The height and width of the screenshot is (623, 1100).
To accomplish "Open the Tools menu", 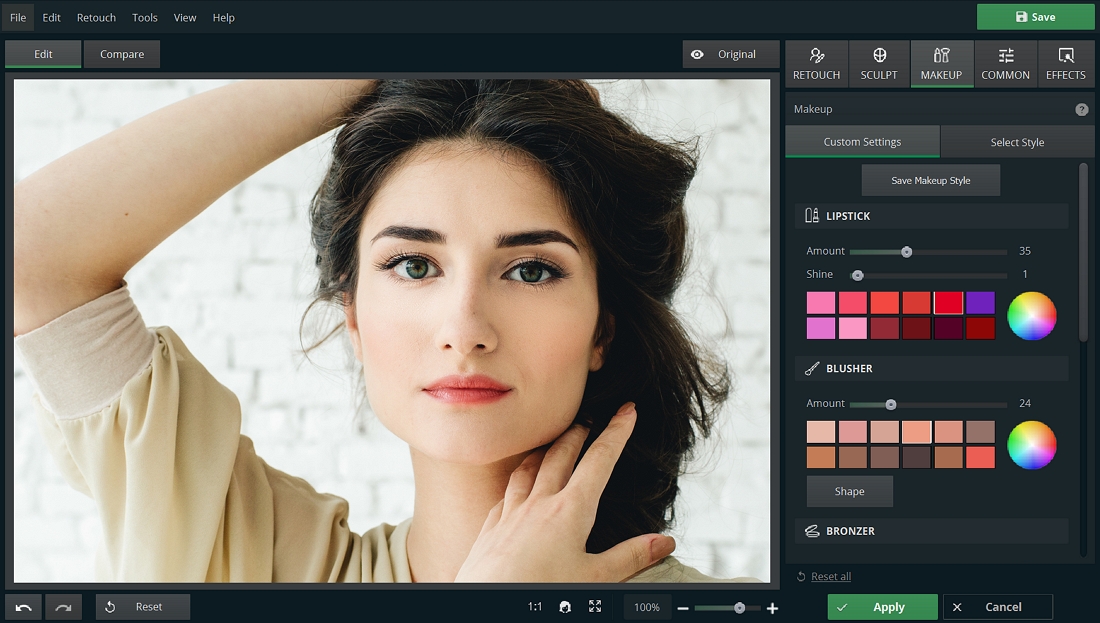I will [x=145, y=18].
